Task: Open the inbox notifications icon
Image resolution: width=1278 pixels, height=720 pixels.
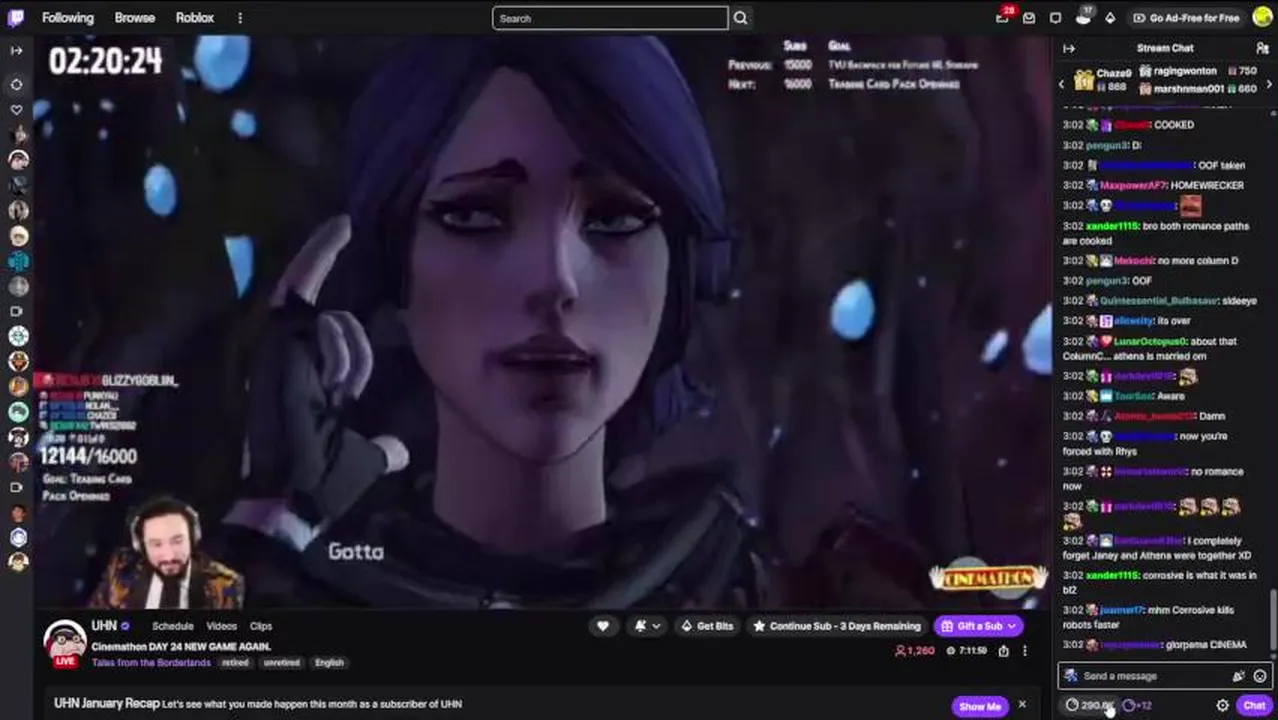Action: coord(1029,18)
